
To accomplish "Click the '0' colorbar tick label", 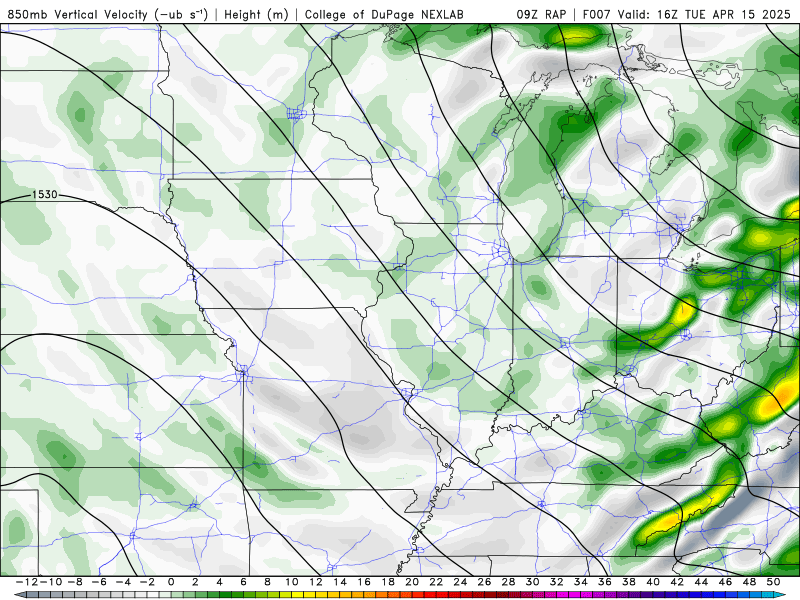I will coord(171,582).
